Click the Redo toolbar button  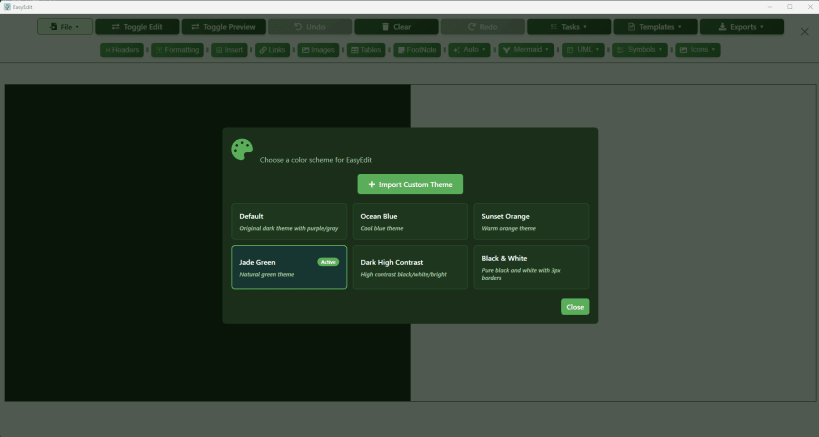(483, 27)
